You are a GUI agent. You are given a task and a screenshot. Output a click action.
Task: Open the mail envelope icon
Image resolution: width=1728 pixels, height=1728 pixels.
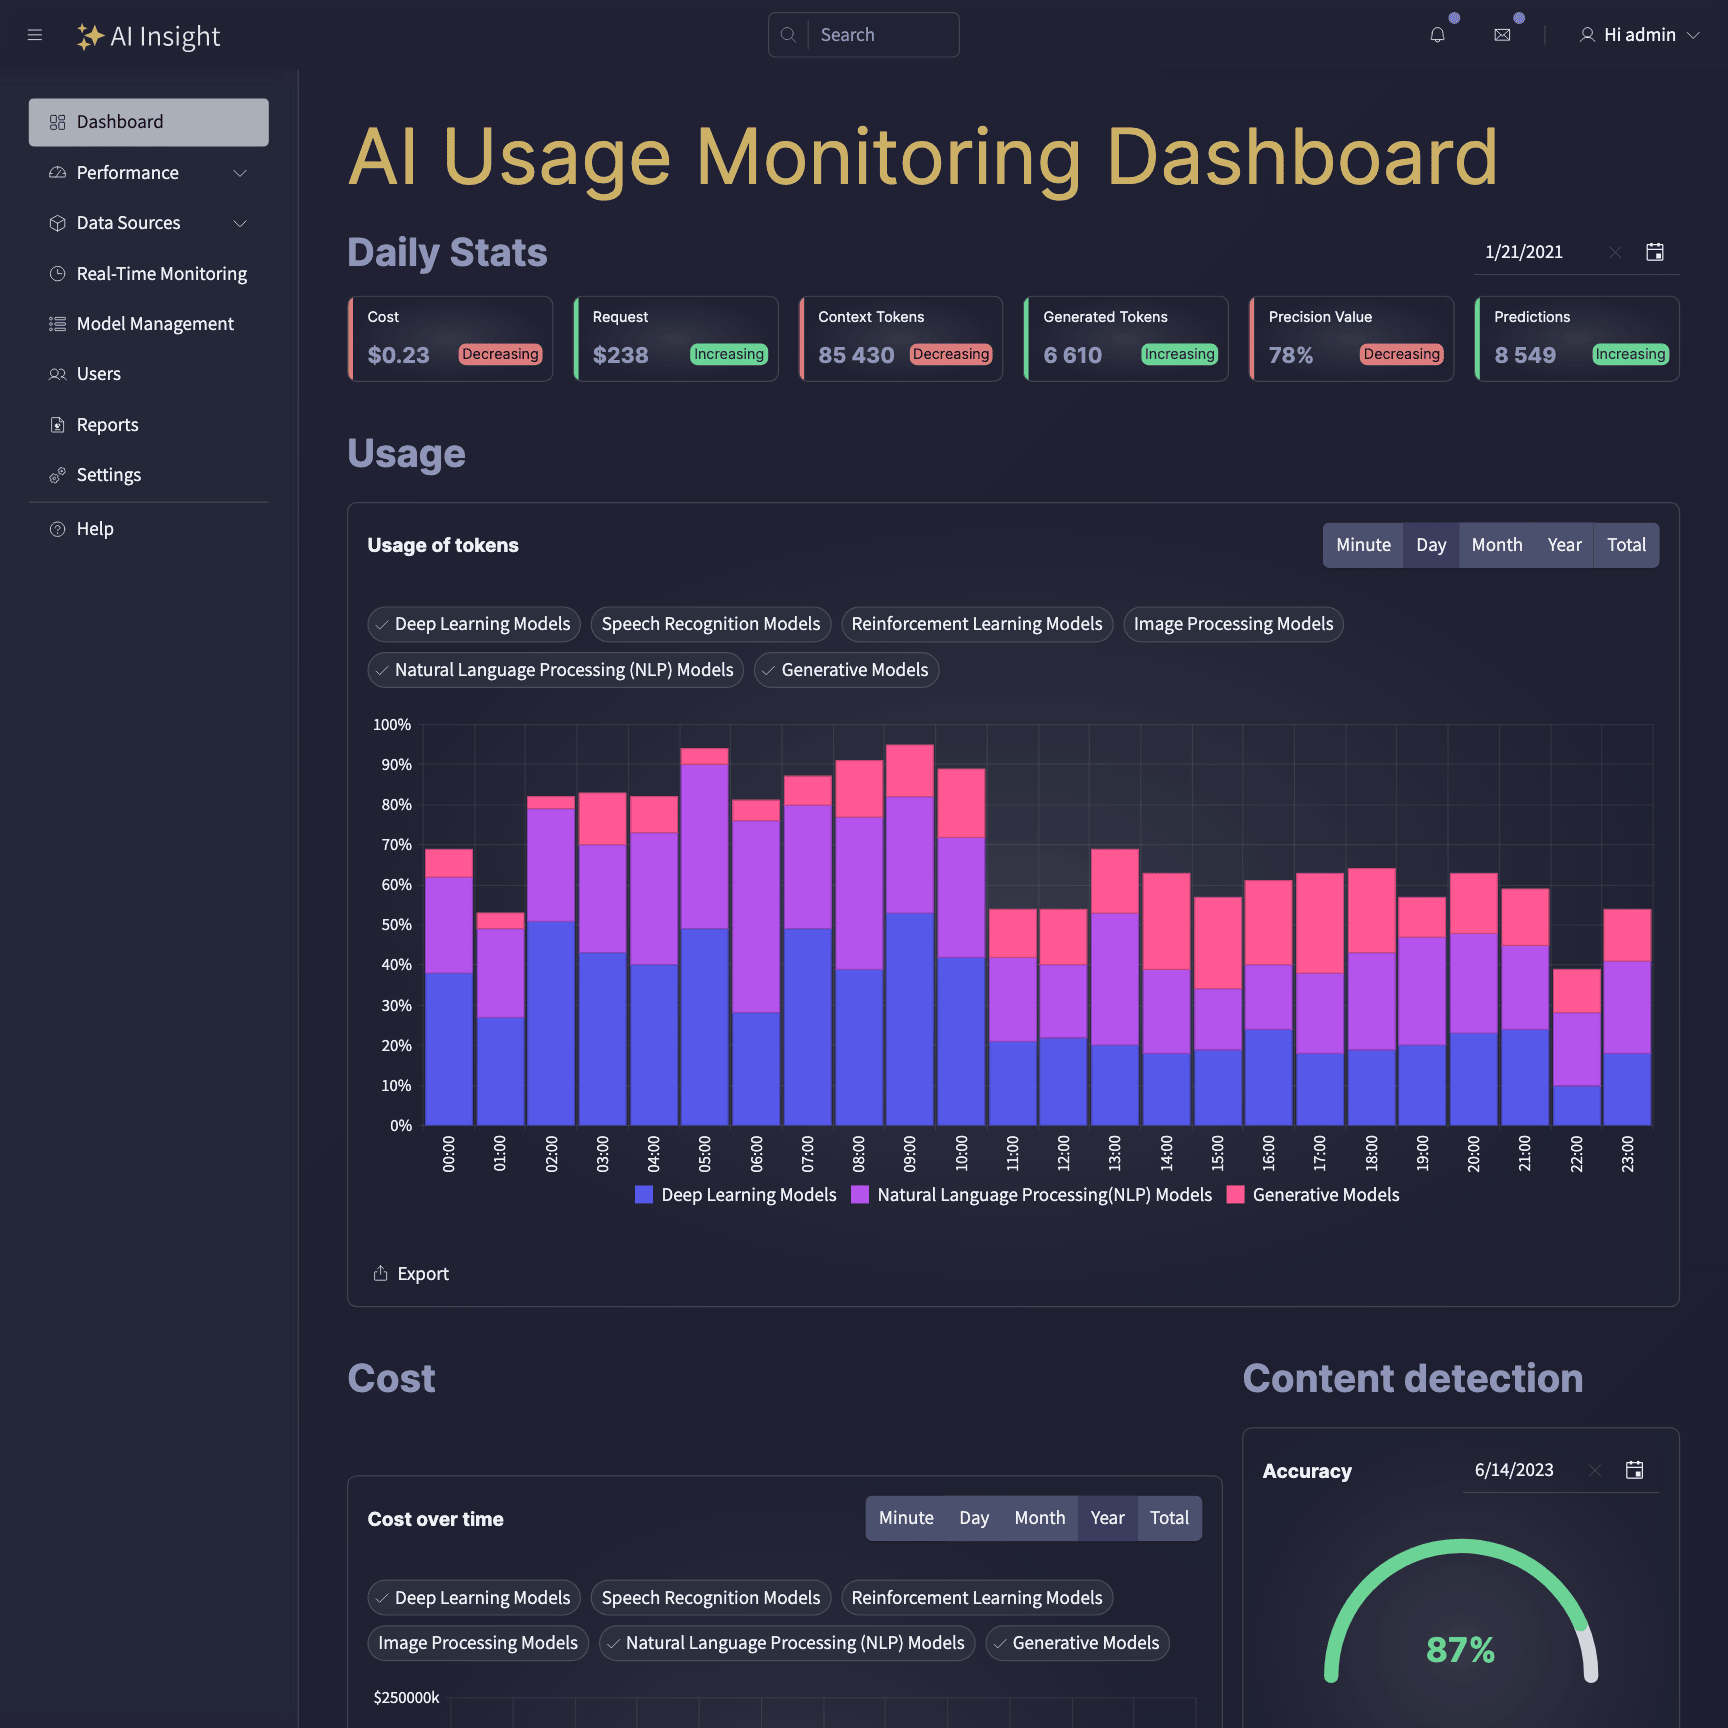tap(1502, 35)
